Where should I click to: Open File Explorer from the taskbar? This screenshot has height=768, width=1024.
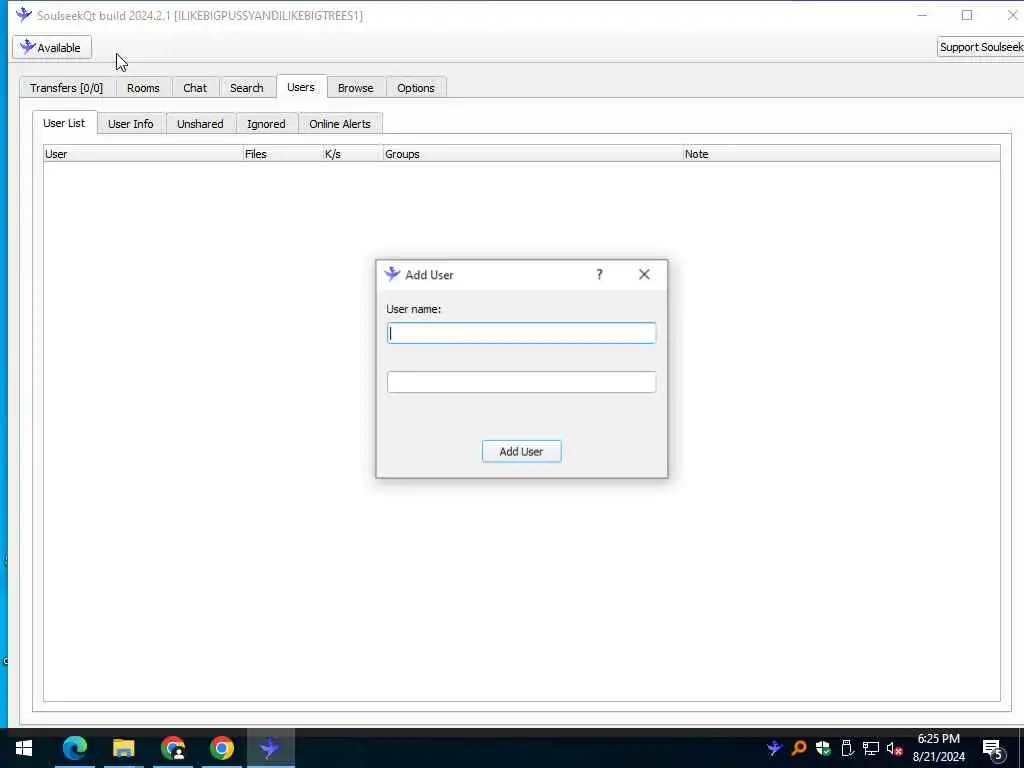click(x=123, y=748)
